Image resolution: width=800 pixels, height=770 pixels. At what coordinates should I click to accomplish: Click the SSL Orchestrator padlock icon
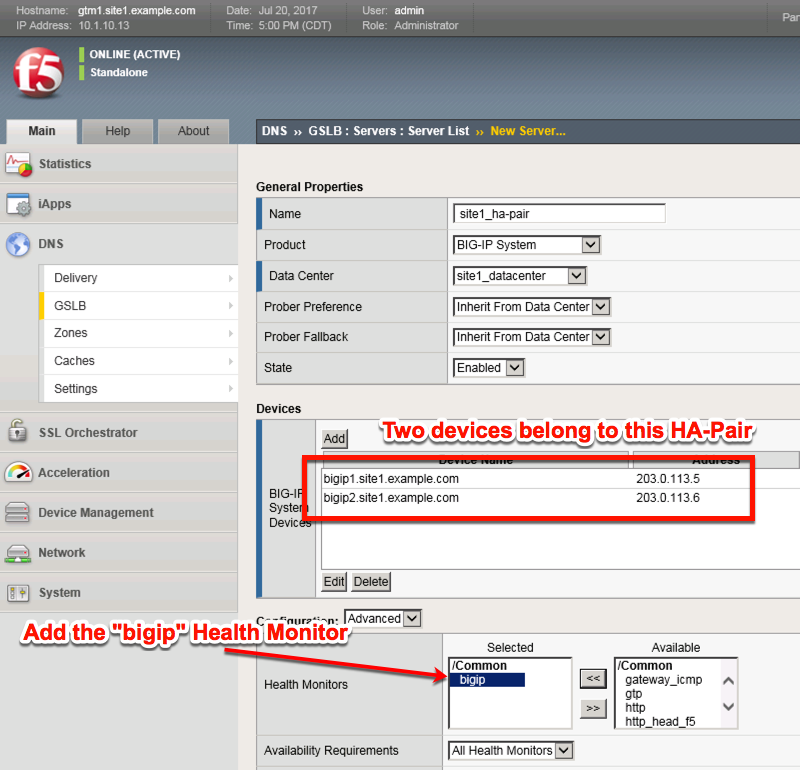[x=17, y=431]
